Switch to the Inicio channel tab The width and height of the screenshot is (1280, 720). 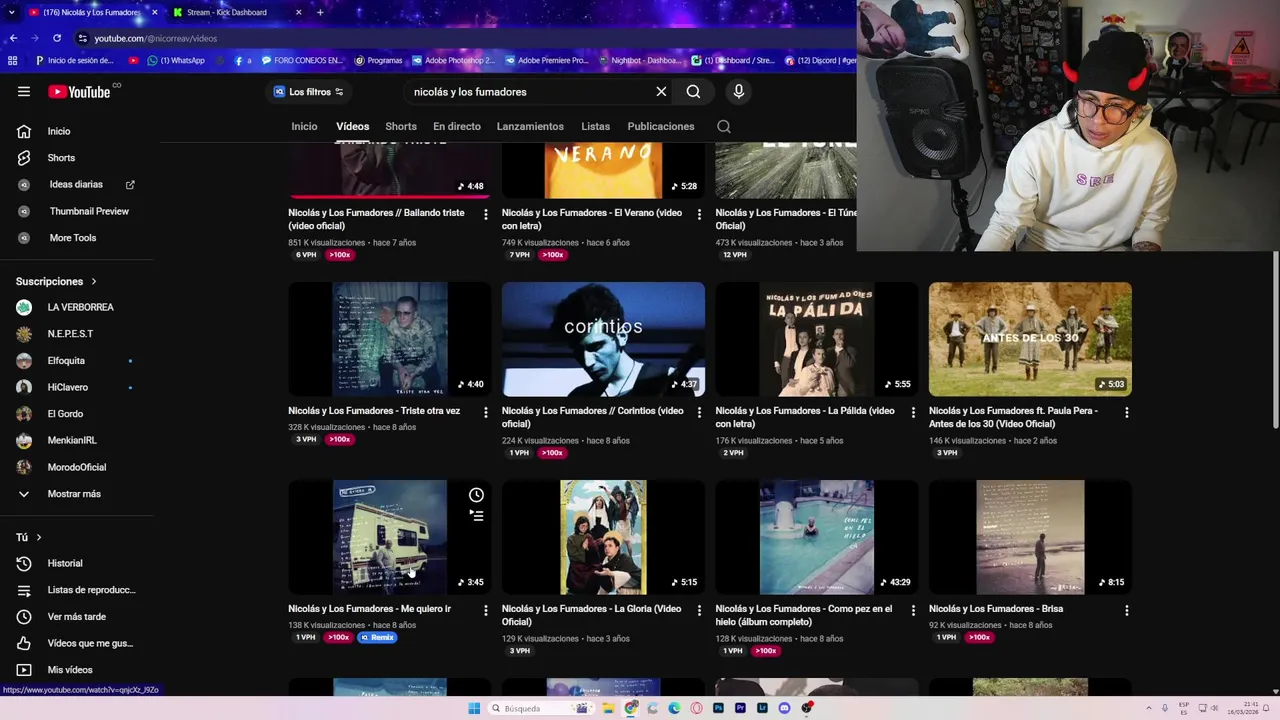coord(304,126)
